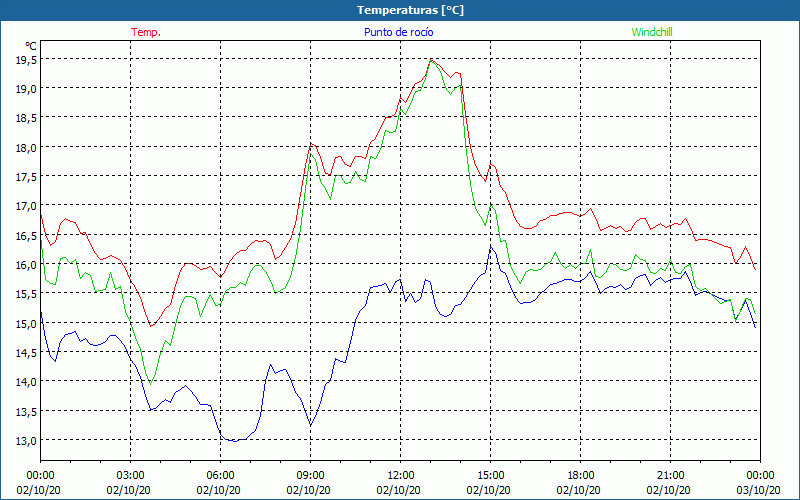Click the 18:00 time axis label
The image size is (800, 500).
pyautogui.click(x=581, y=476)
